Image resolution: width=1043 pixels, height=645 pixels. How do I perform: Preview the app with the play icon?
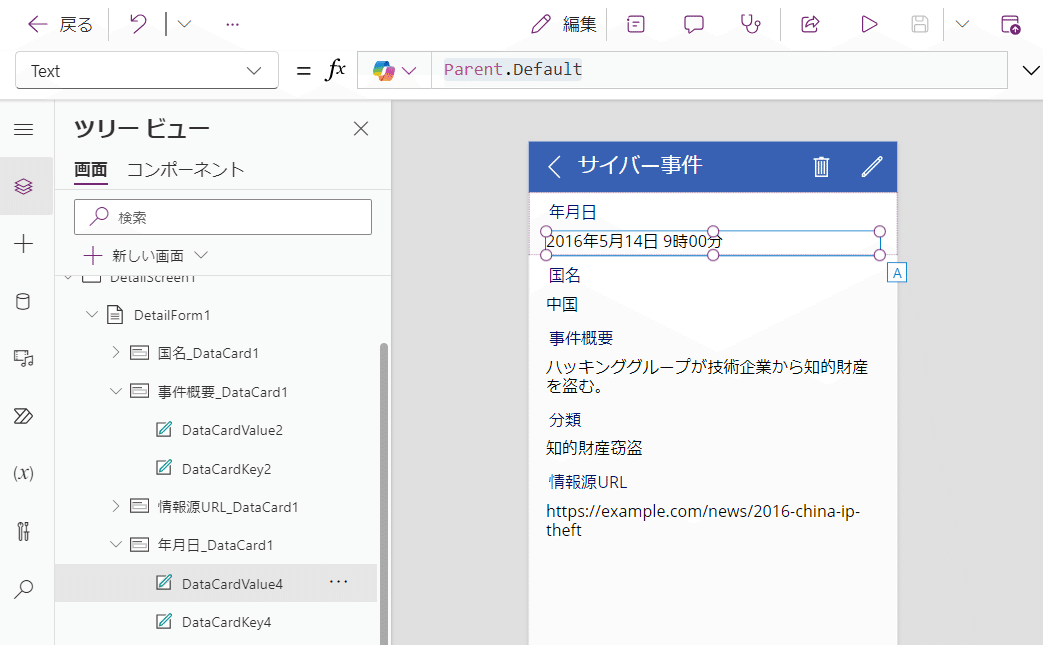pyautogui.click(x=869, y=25)
